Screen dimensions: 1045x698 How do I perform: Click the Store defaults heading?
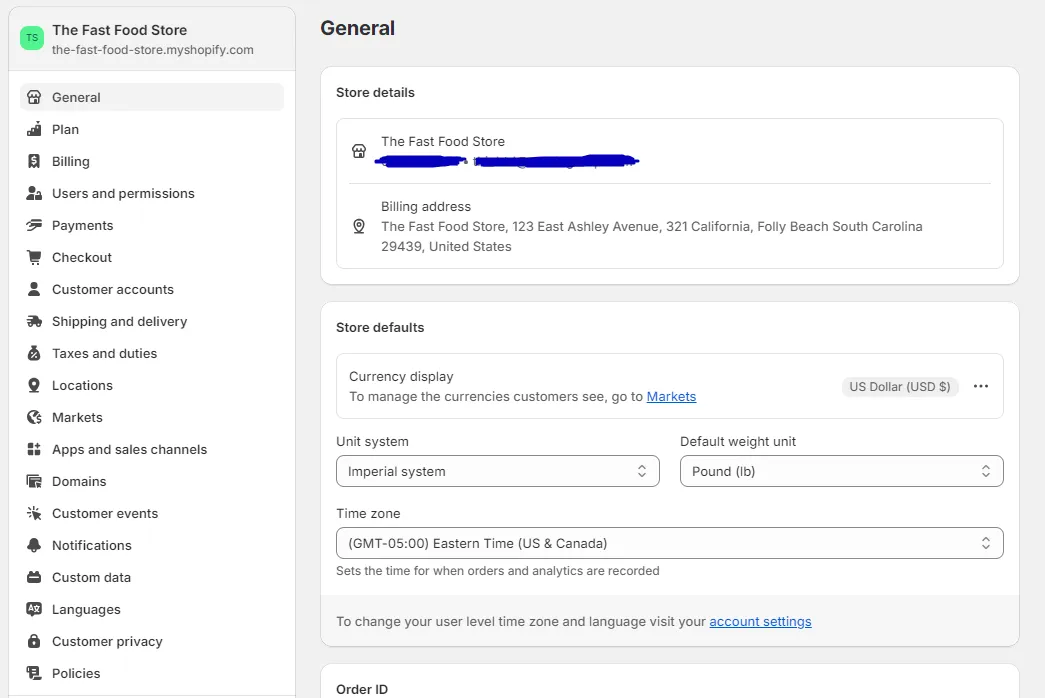[380, 327]
